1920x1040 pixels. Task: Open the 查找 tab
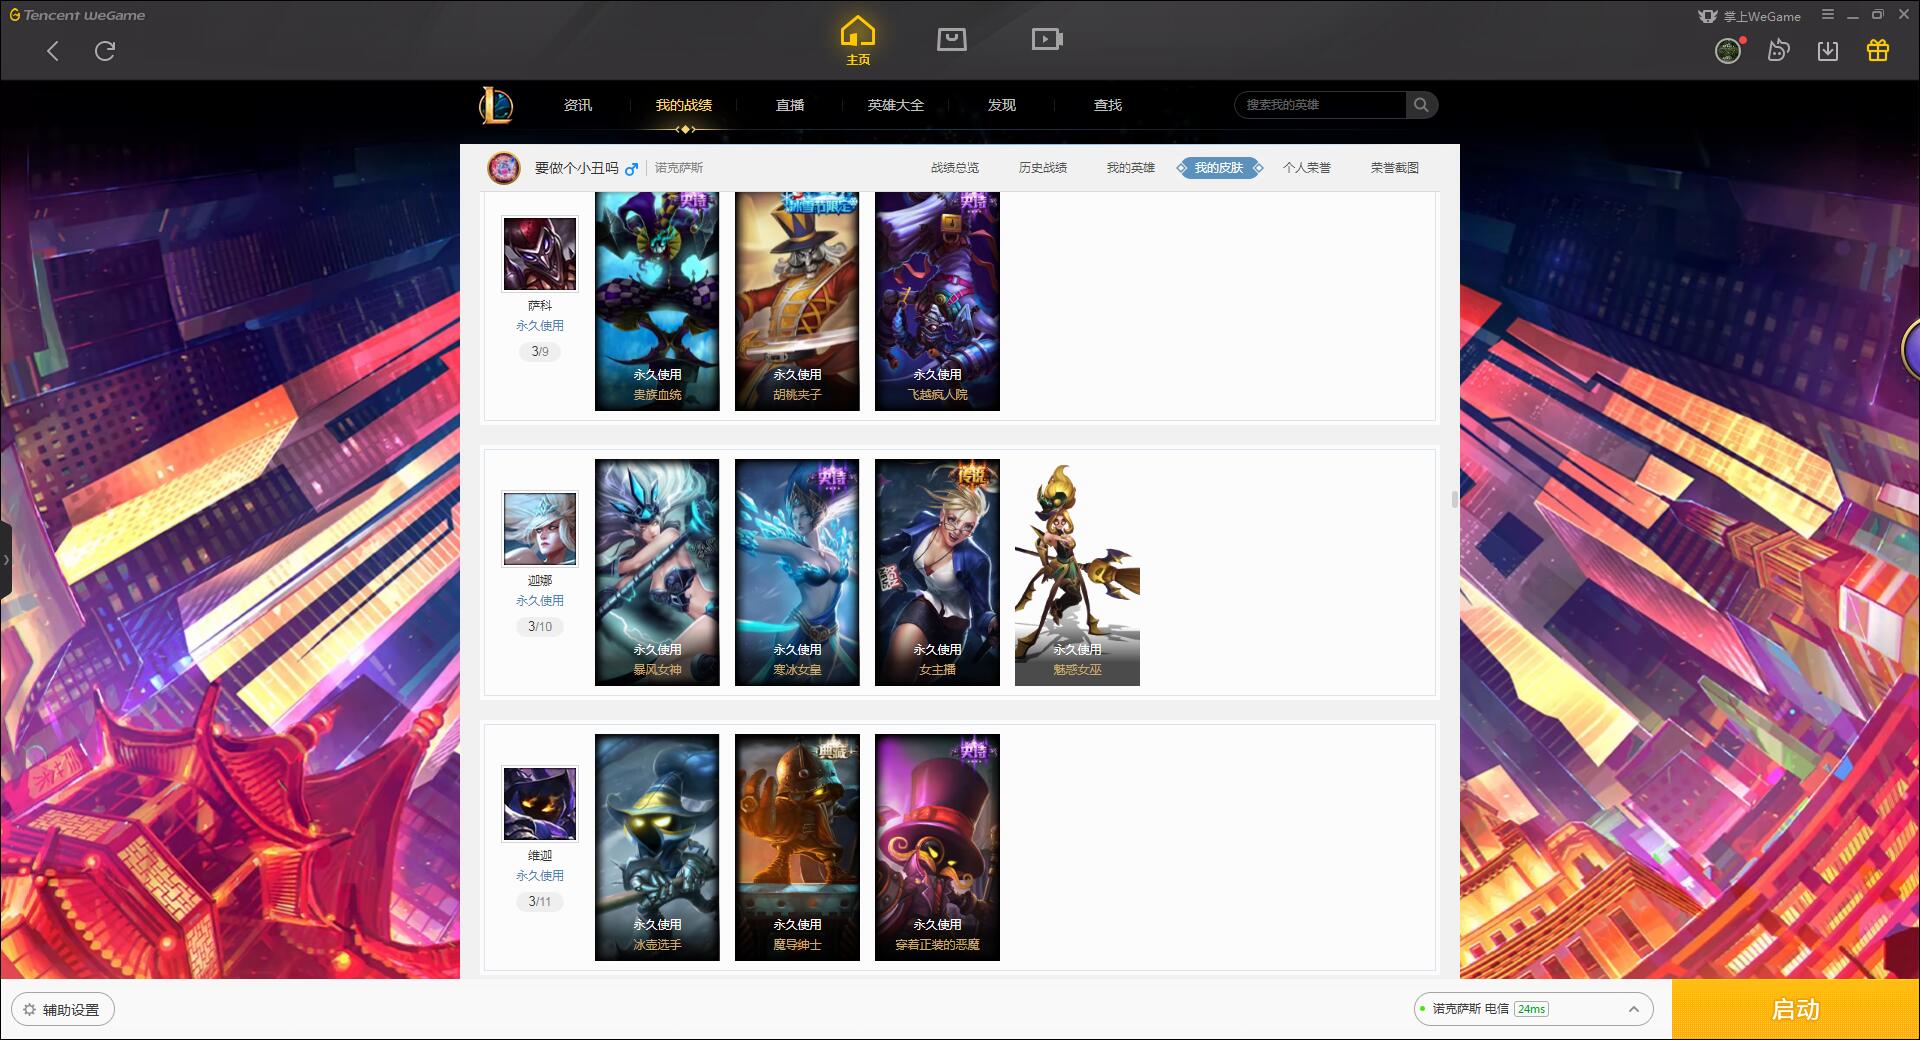pos(1108,105)
